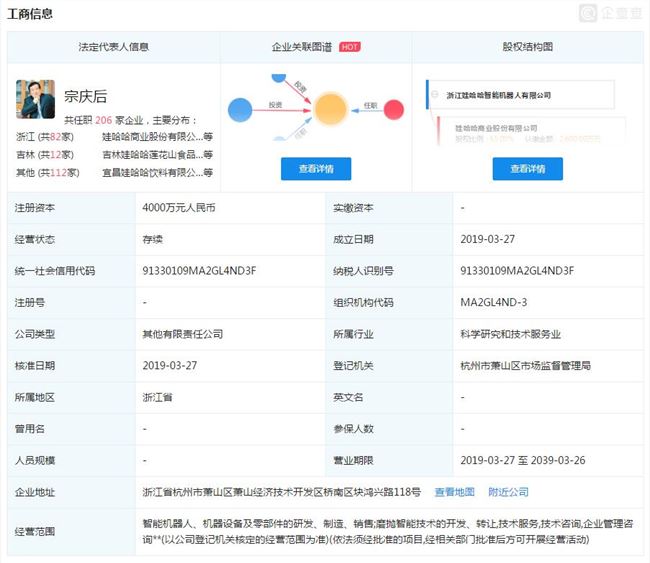Screen dimensions: 650x563
Task: Click region value 浙江省
Action: click(x=158, y=397)
